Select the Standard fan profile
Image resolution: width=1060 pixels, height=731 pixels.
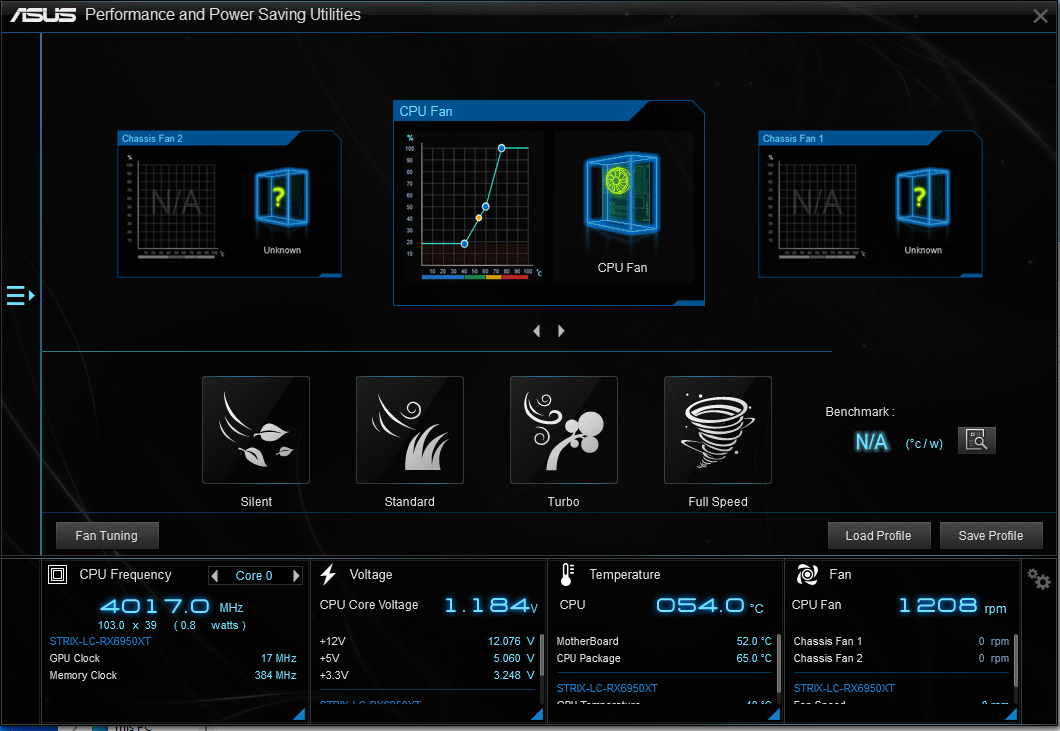[409, 430]
